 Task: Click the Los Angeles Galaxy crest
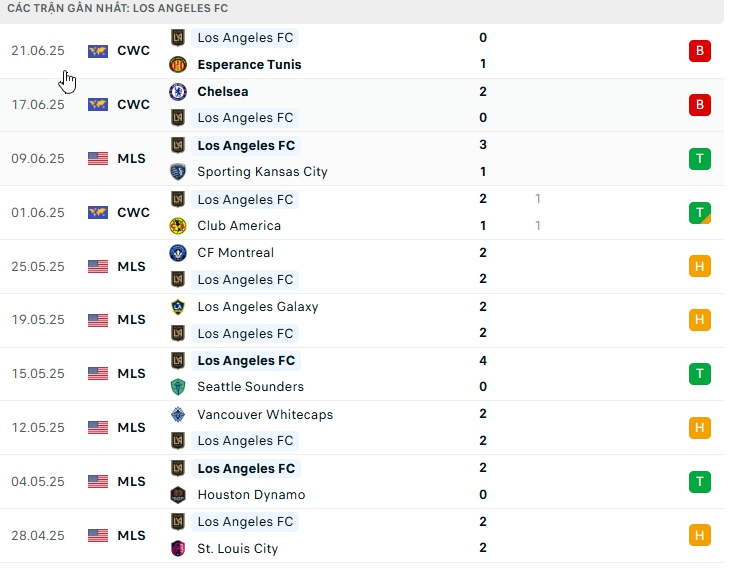[x=178, y=307]
